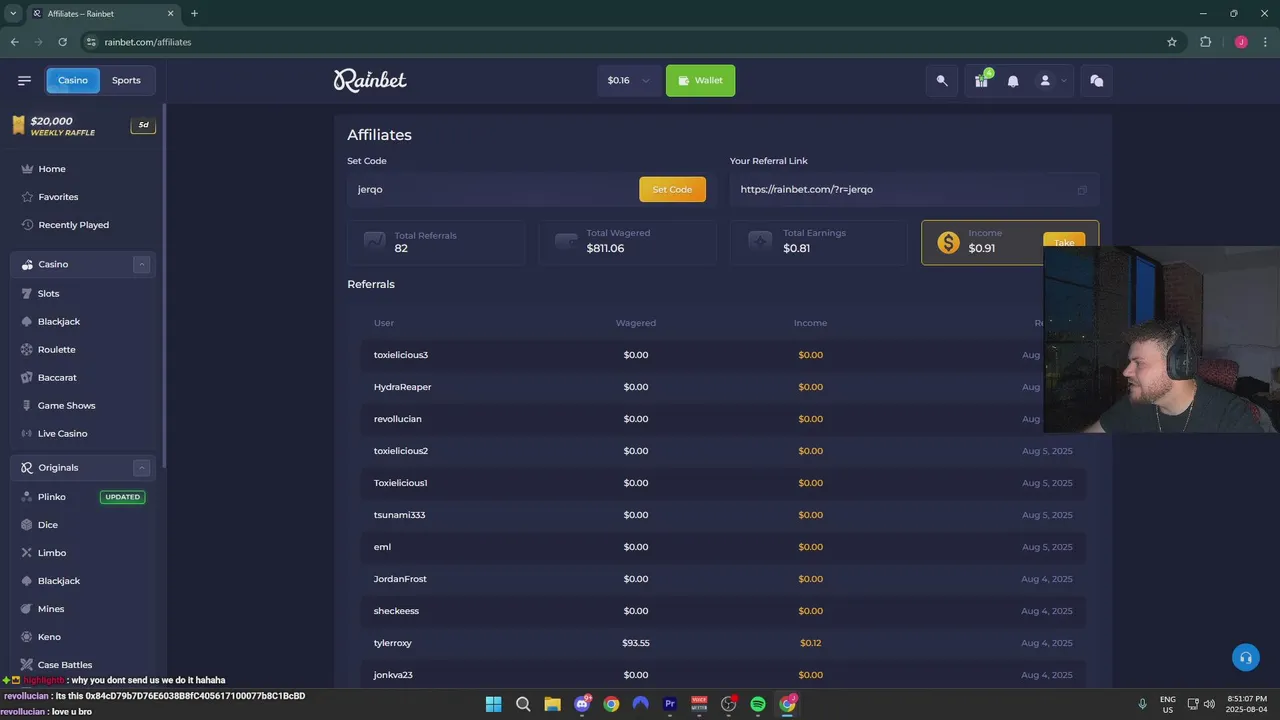Screen dimensions: 1280x720
Task: Open Premiere Pro from the taskbar
Action: click(670, 704)
